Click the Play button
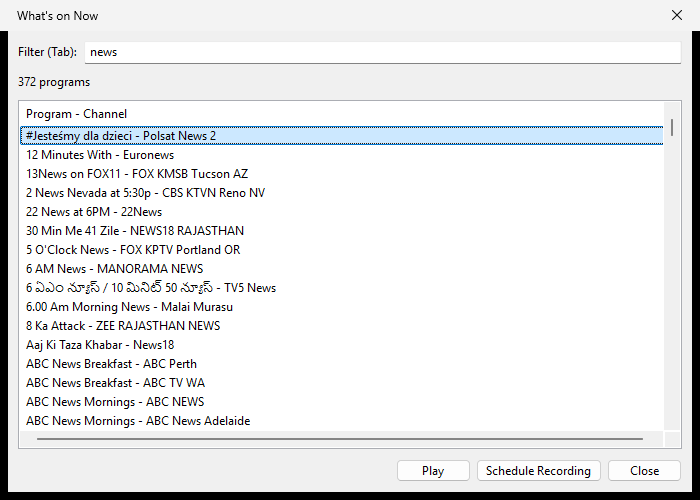Screen dimensions: 700x500 [433, 471]
